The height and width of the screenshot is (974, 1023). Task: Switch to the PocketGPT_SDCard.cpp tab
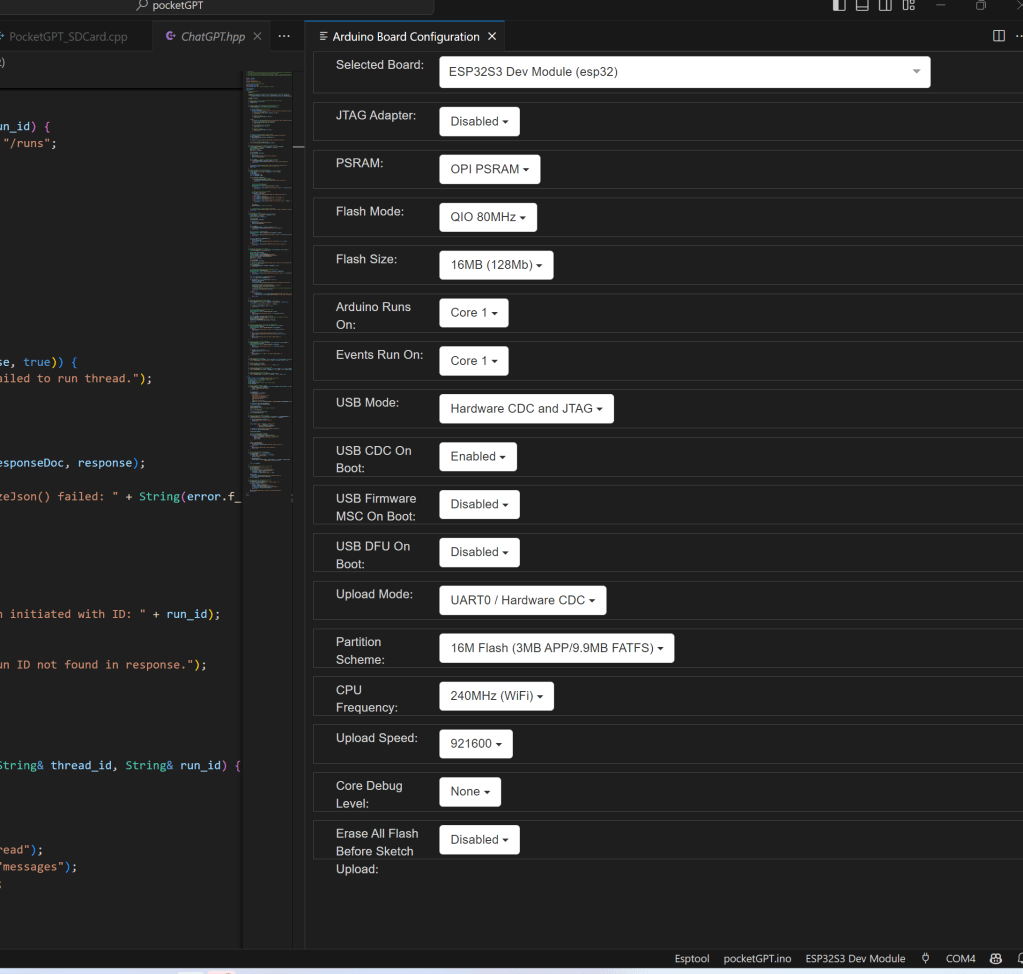pos(68,37)
